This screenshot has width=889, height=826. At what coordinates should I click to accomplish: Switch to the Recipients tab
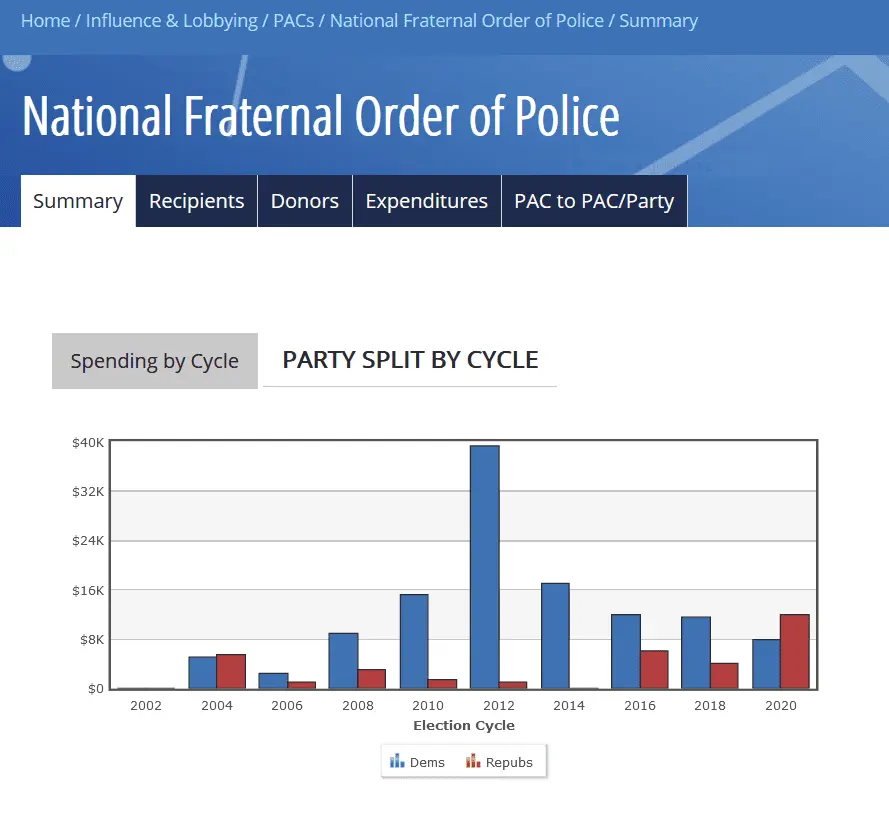click(x=197, y=201)
